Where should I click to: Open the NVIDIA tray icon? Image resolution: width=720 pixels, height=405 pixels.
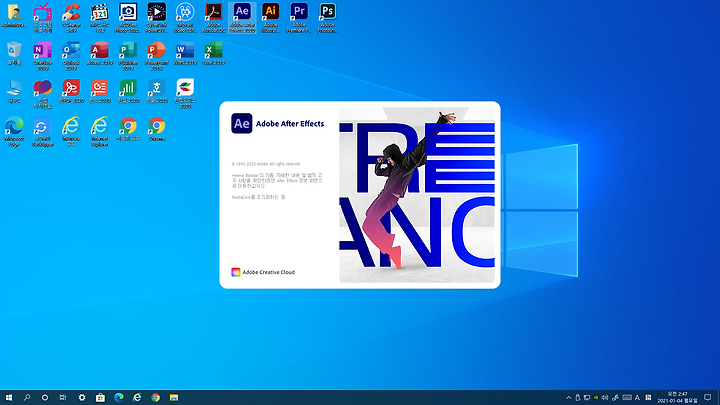pos(596,398)
